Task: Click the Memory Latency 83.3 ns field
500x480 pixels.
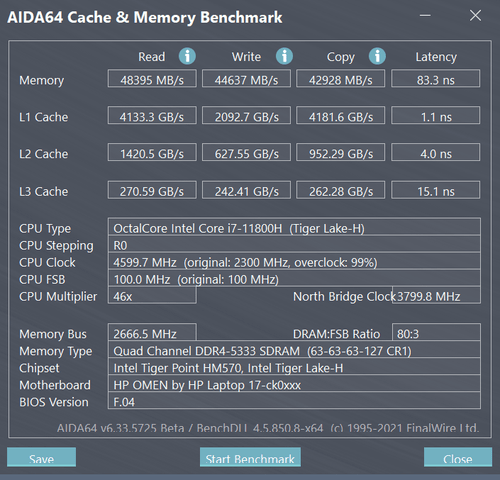Action: pos(436,79)
